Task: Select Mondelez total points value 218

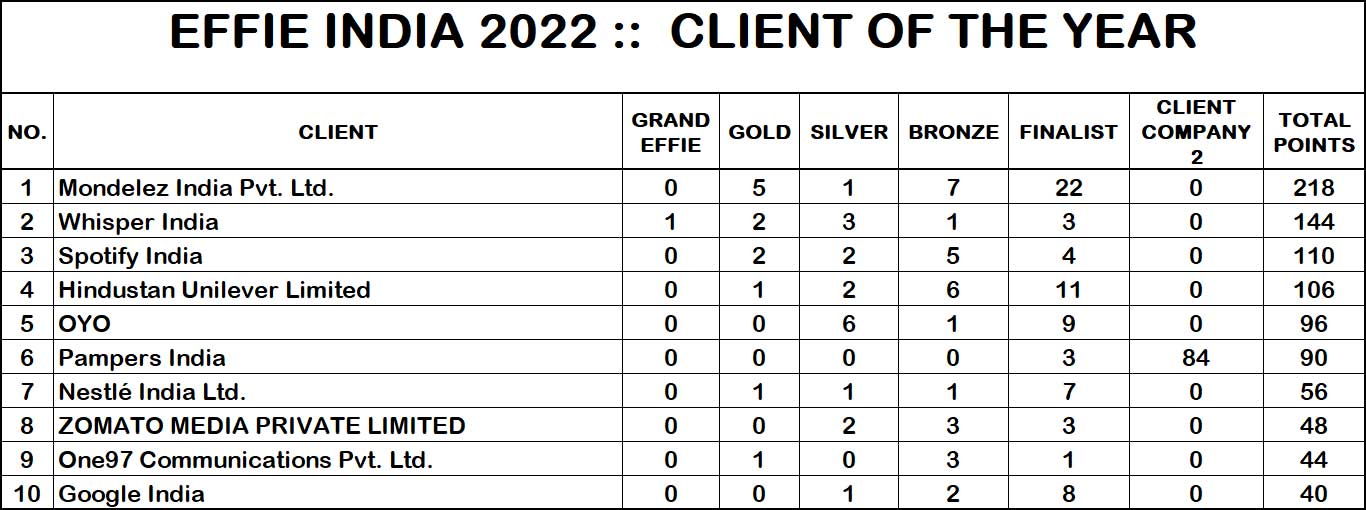Action: pyautogui.click(x=1314, y=188)
